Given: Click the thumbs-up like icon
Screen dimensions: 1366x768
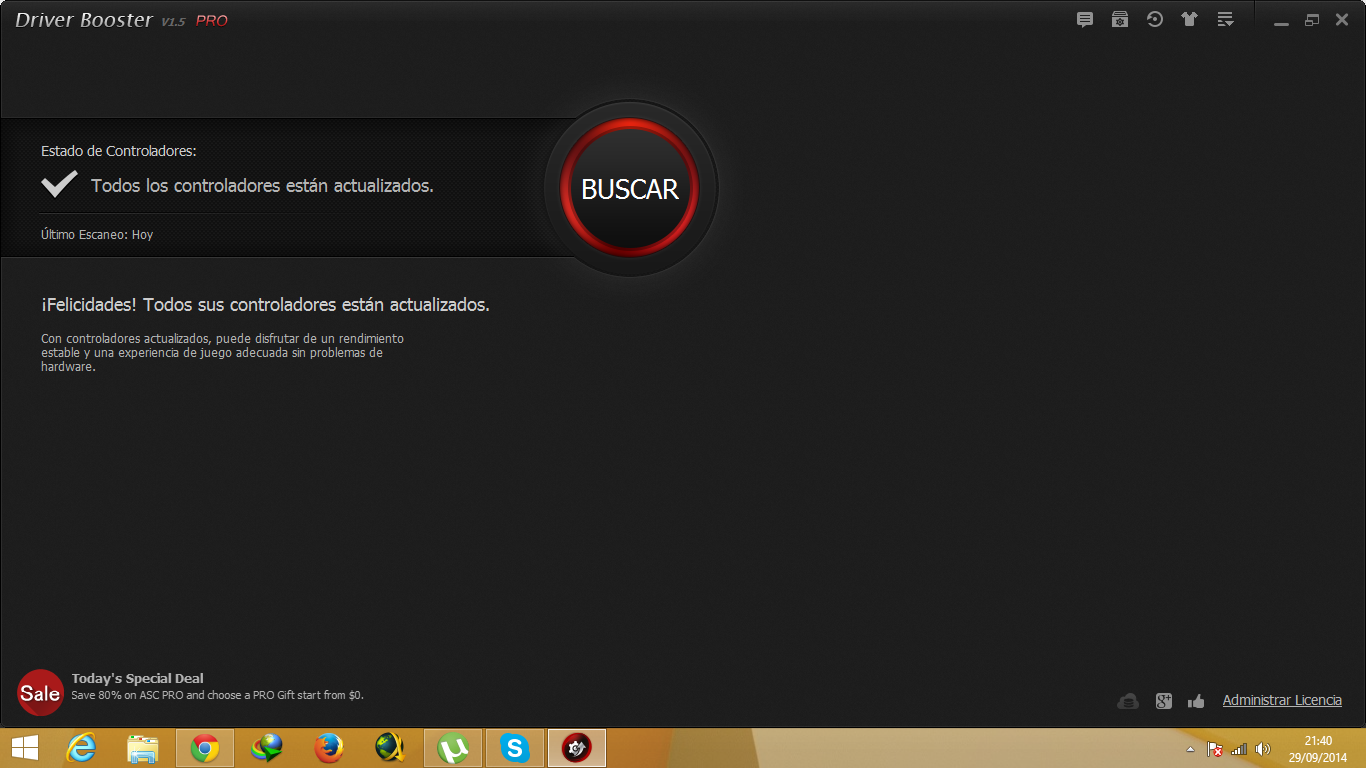Looking at the screenshot, I should [x=1196, y=701].
